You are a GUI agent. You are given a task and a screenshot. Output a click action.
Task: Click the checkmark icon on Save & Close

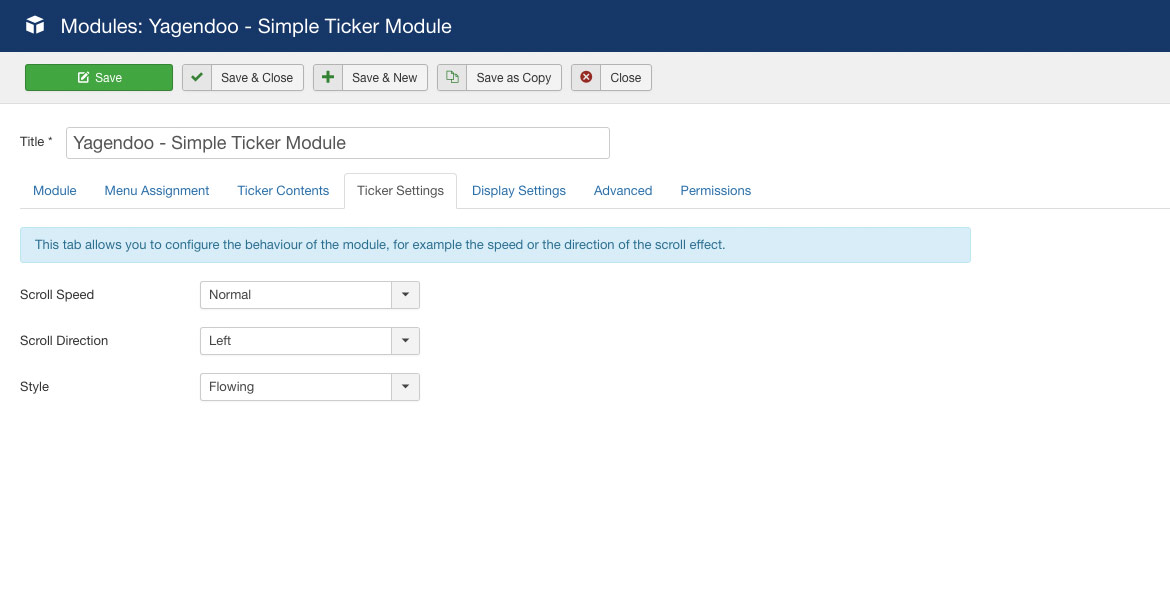point(197,78)
